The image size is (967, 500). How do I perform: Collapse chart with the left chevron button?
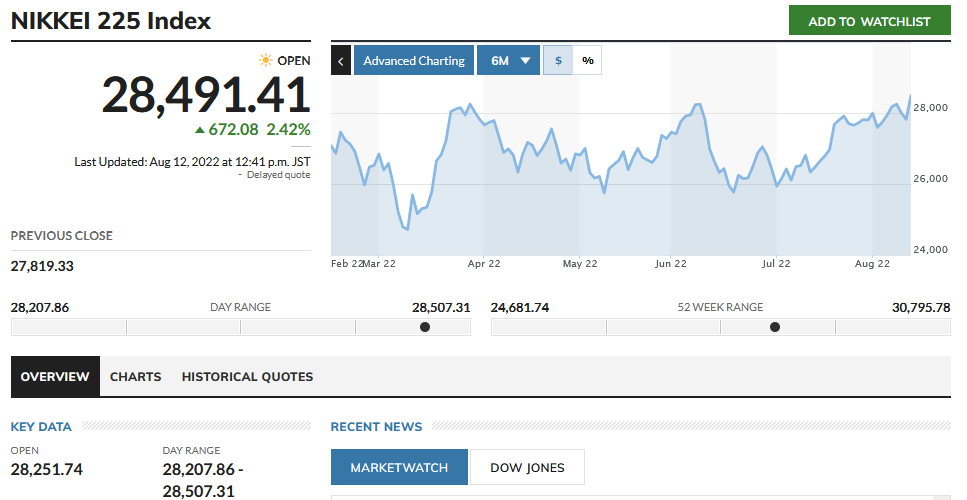click(x=341, y=60)
